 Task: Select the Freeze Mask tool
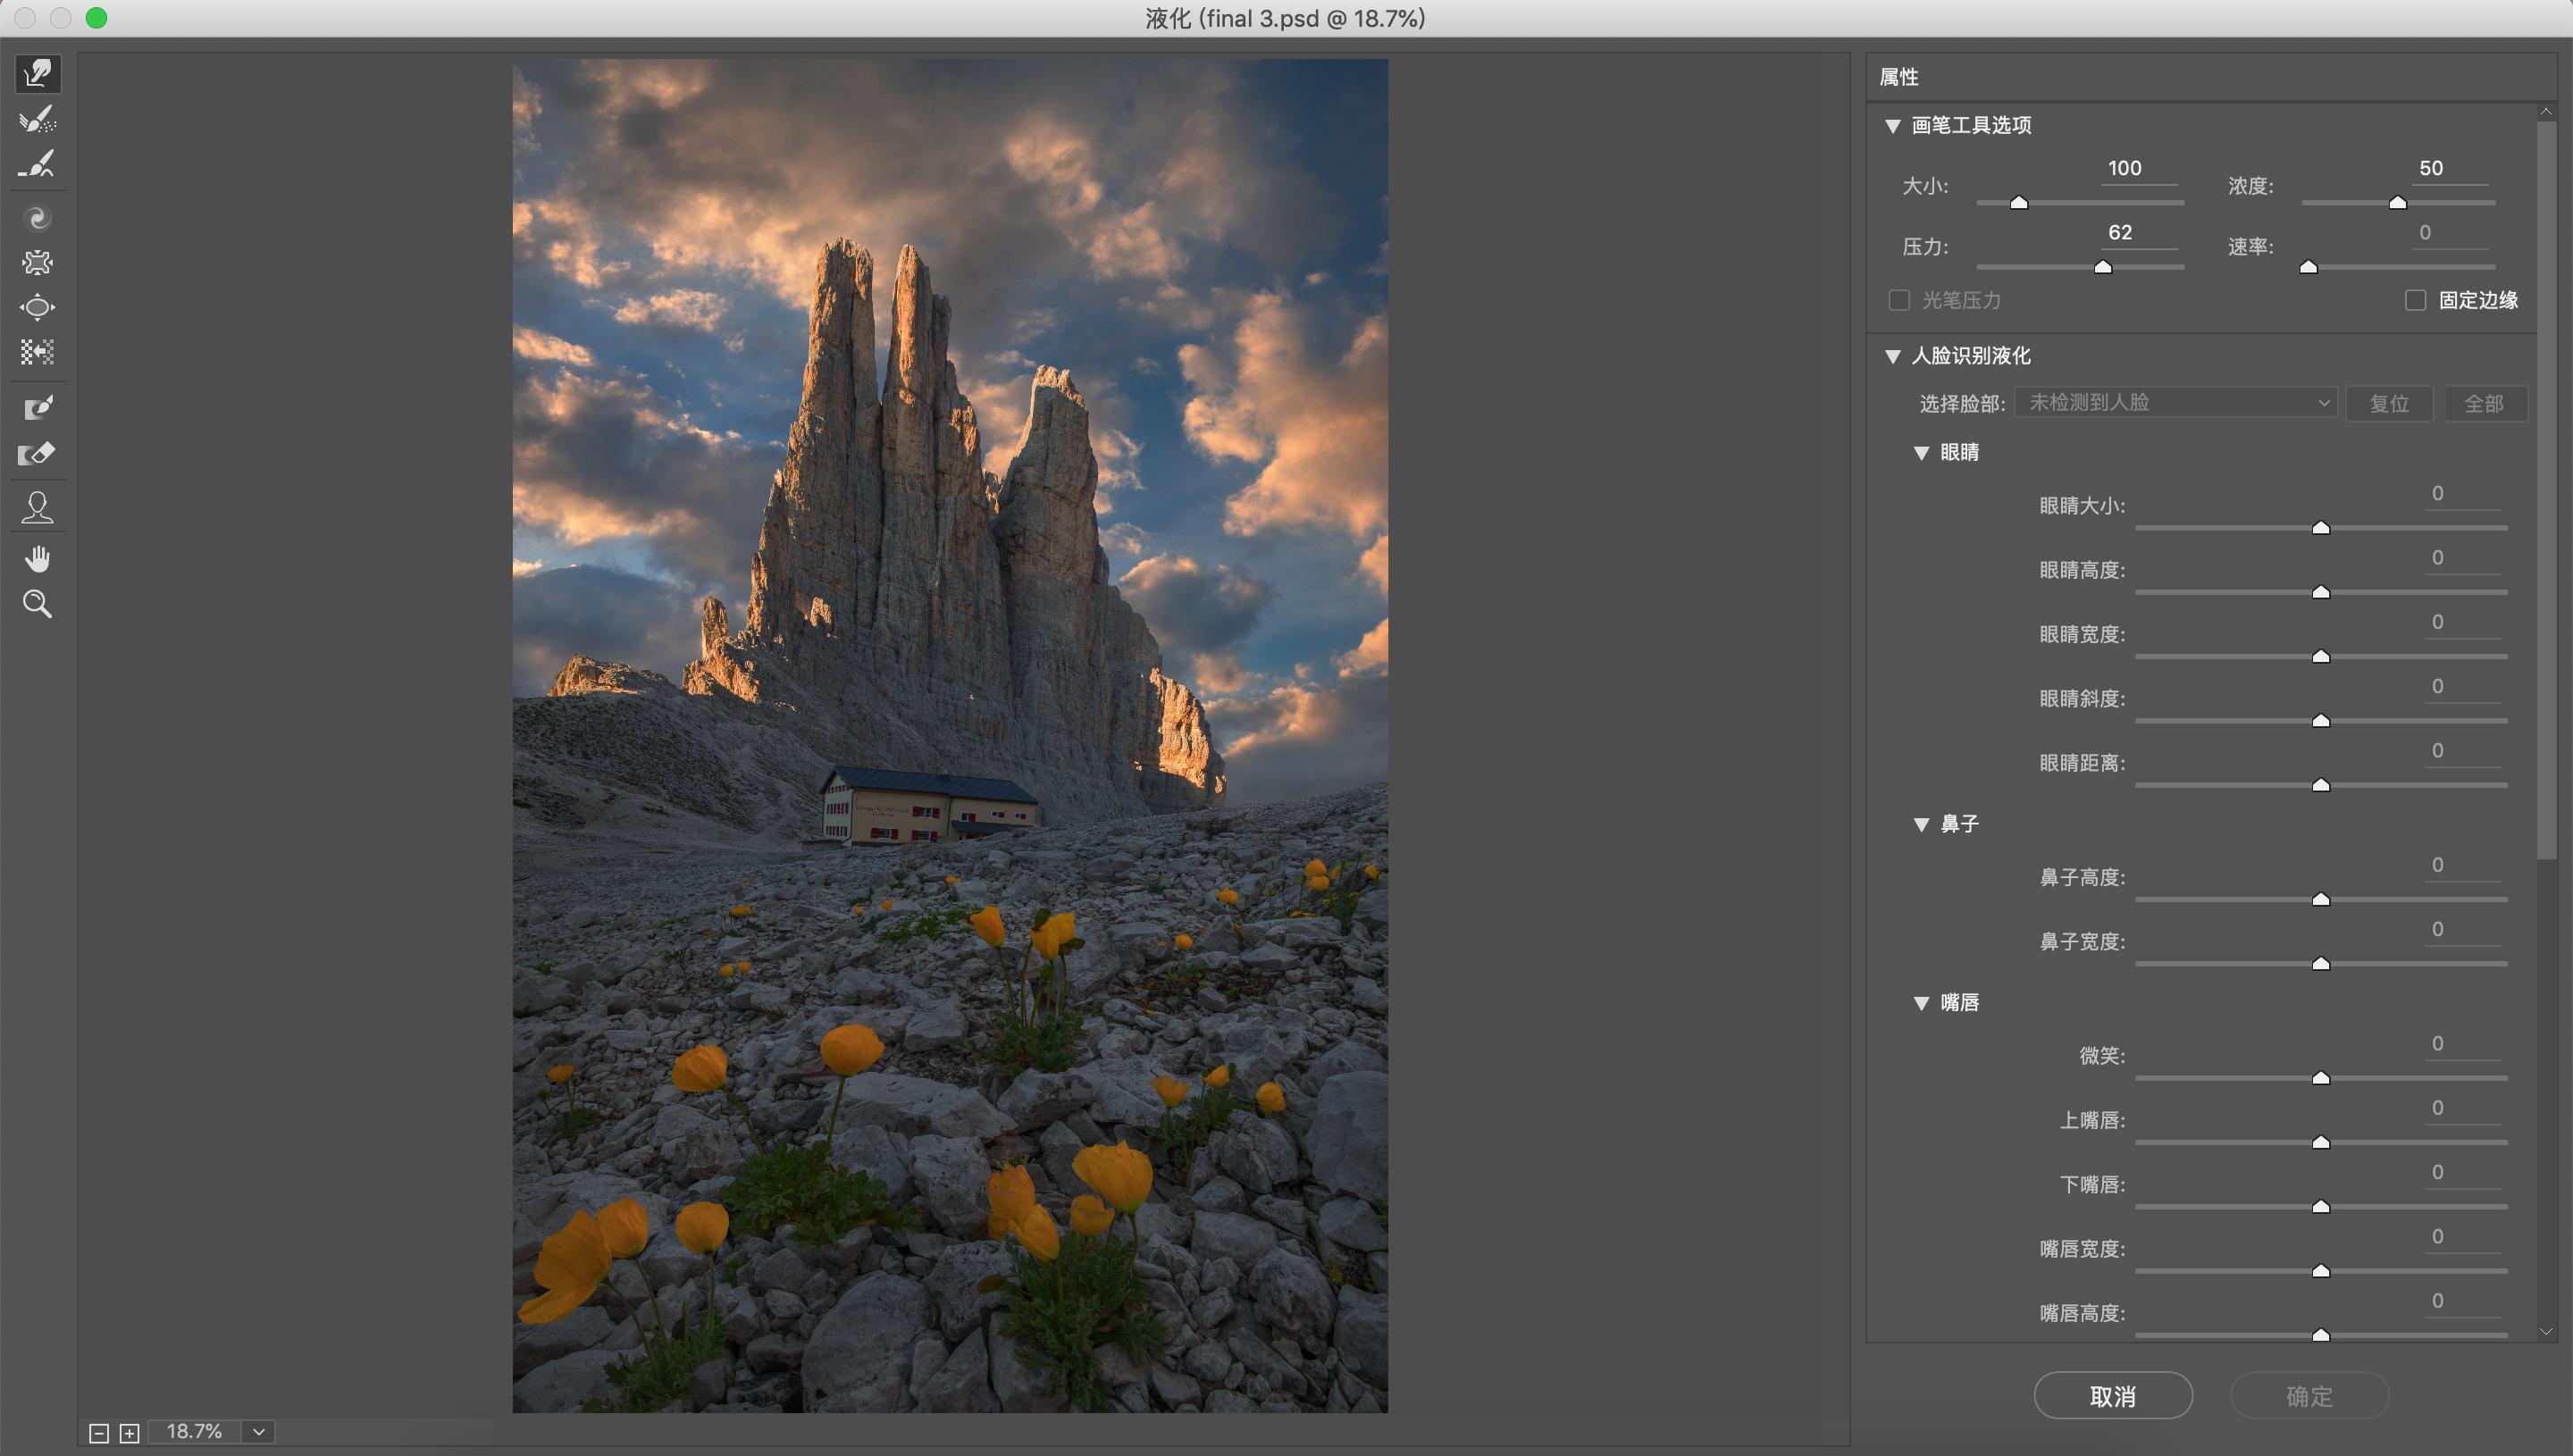pos(38,408)
